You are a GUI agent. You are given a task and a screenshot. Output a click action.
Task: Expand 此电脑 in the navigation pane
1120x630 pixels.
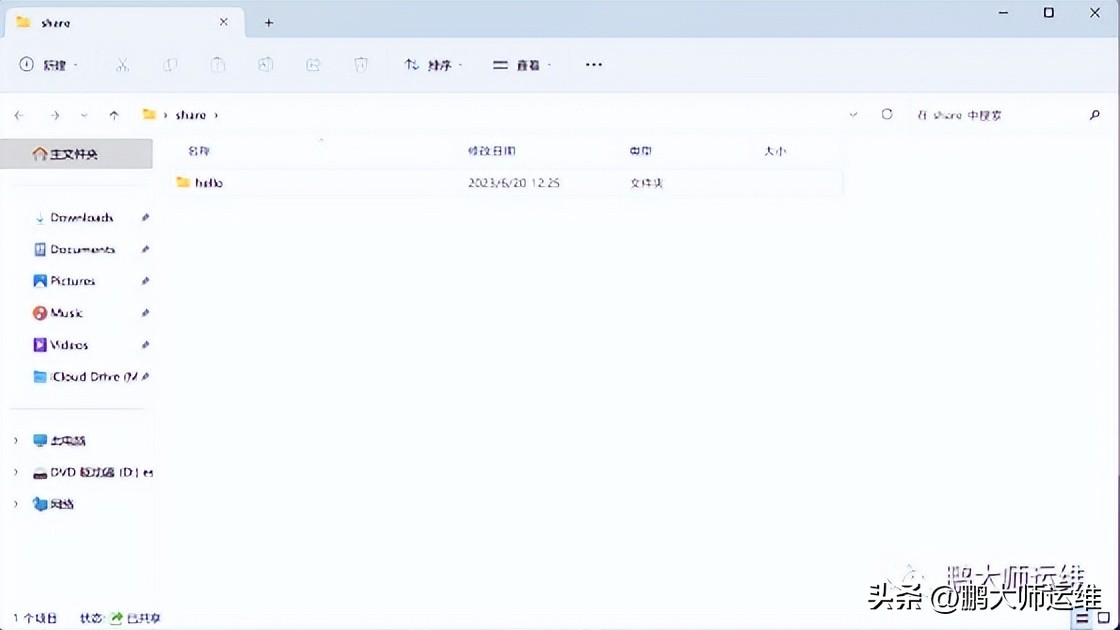tap(15, 440)
